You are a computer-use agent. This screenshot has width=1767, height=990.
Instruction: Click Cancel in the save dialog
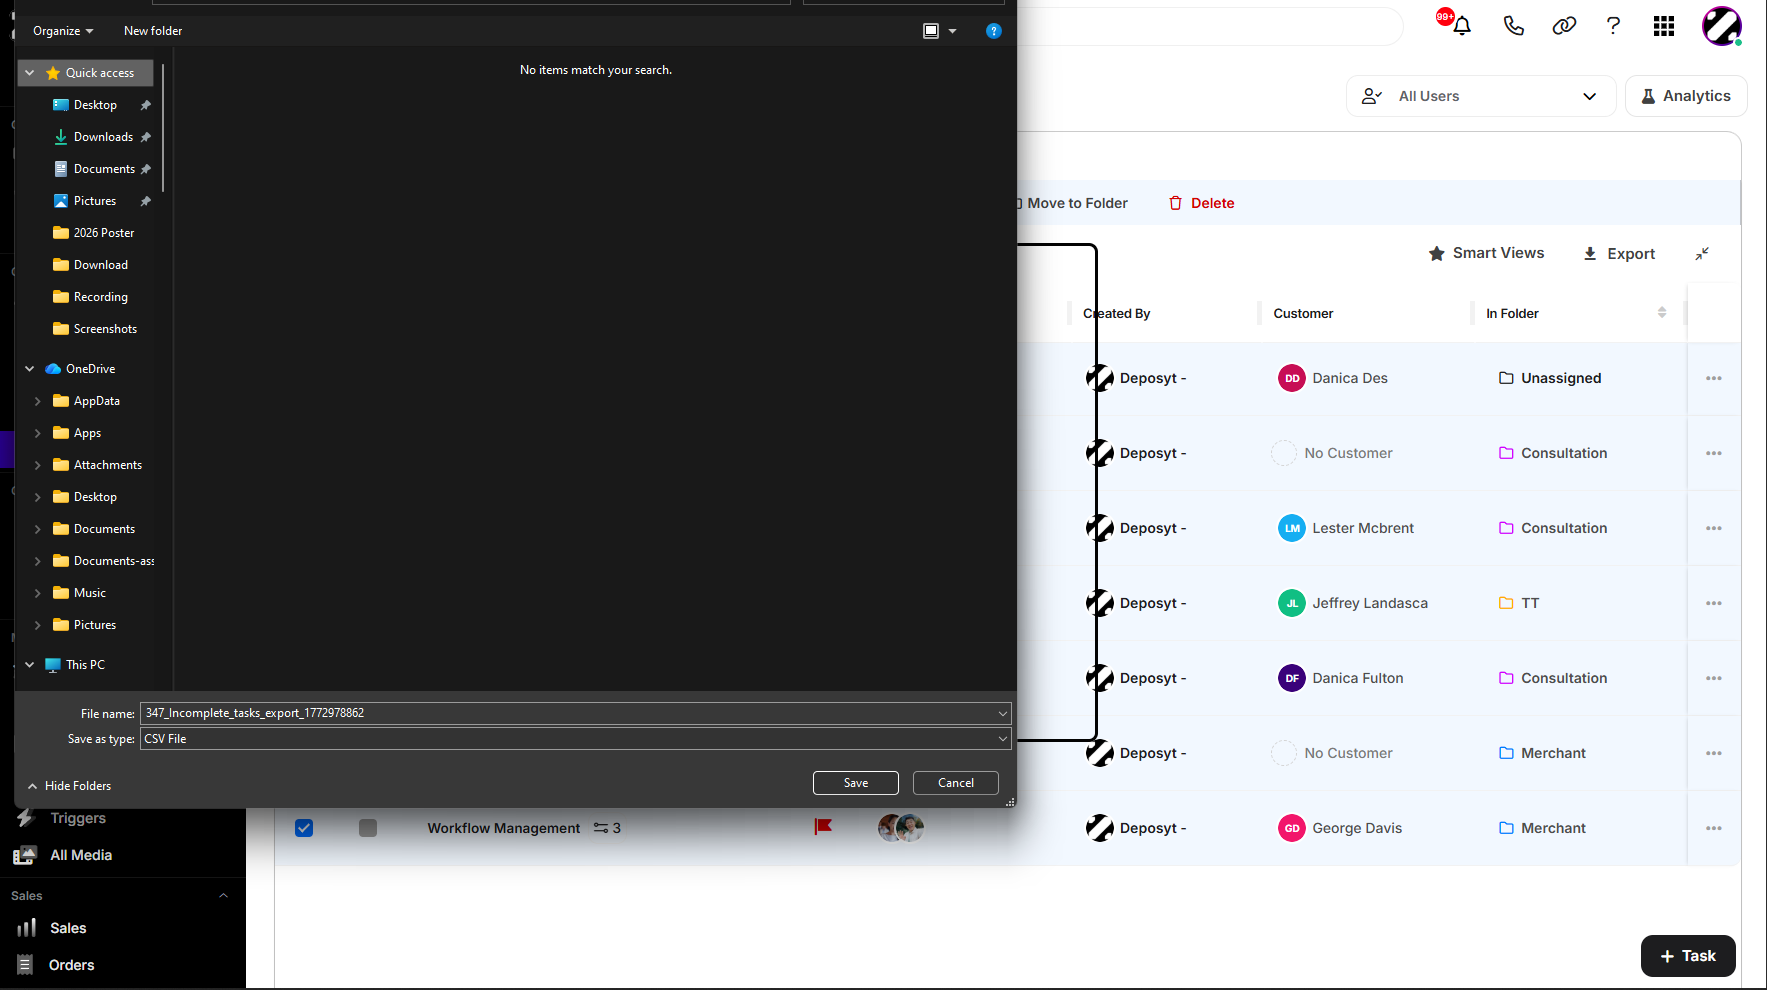point(956,783)
